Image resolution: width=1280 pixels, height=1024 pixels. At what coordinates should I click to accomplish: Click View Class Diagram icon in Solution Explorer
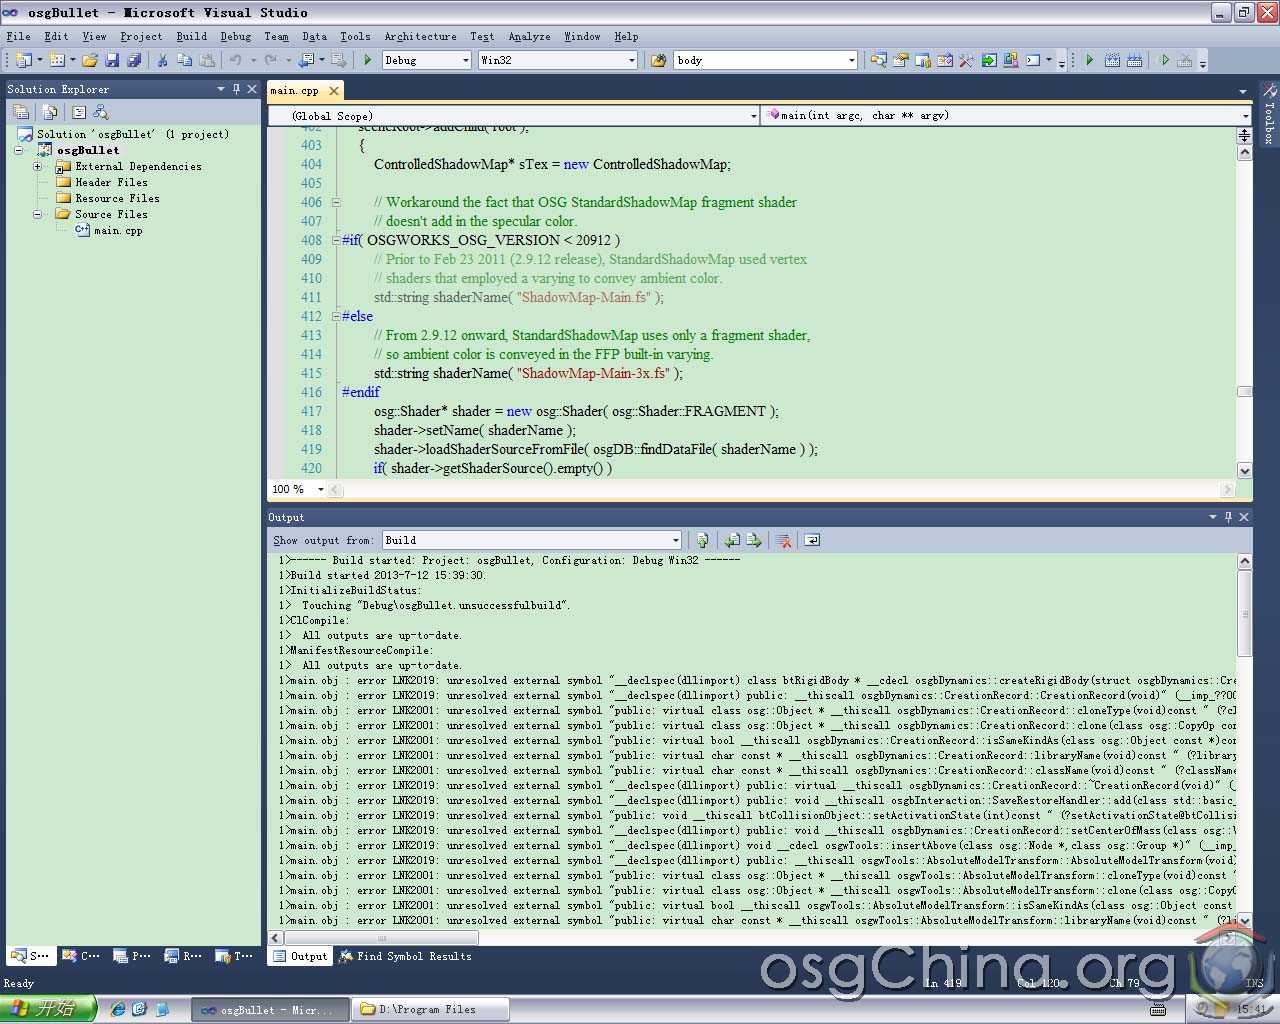(x=101, y=112)
